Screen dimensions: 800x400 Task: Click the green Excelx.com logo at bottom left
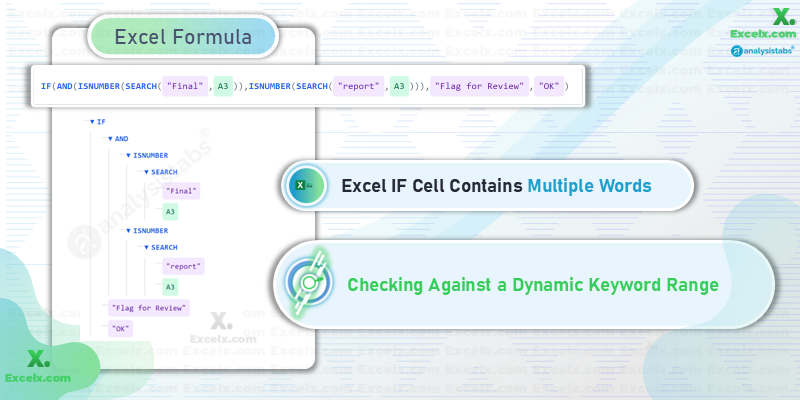click(x=38, y=367)
